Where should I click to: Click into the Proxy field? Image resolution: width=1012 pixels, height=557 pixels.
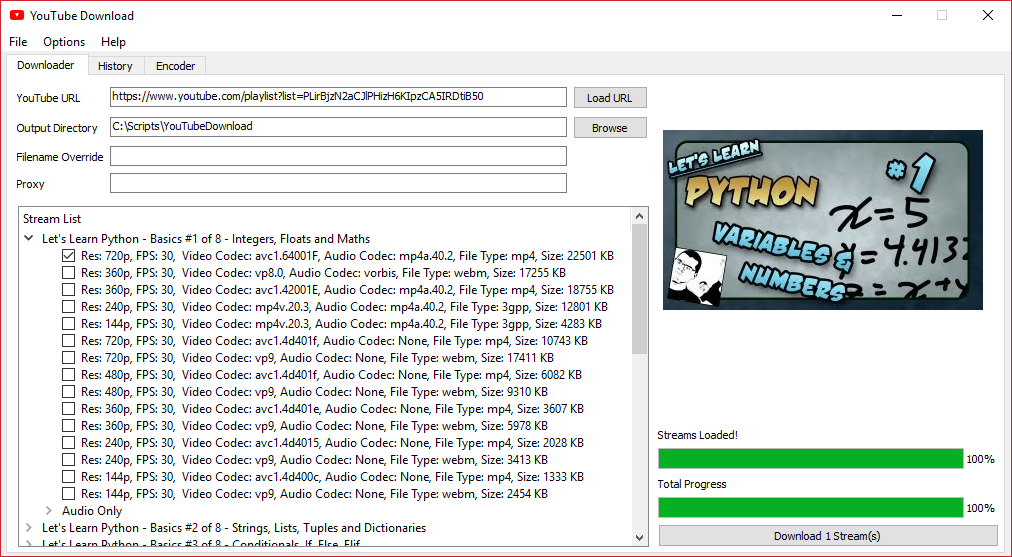click(x=338, y=183)
